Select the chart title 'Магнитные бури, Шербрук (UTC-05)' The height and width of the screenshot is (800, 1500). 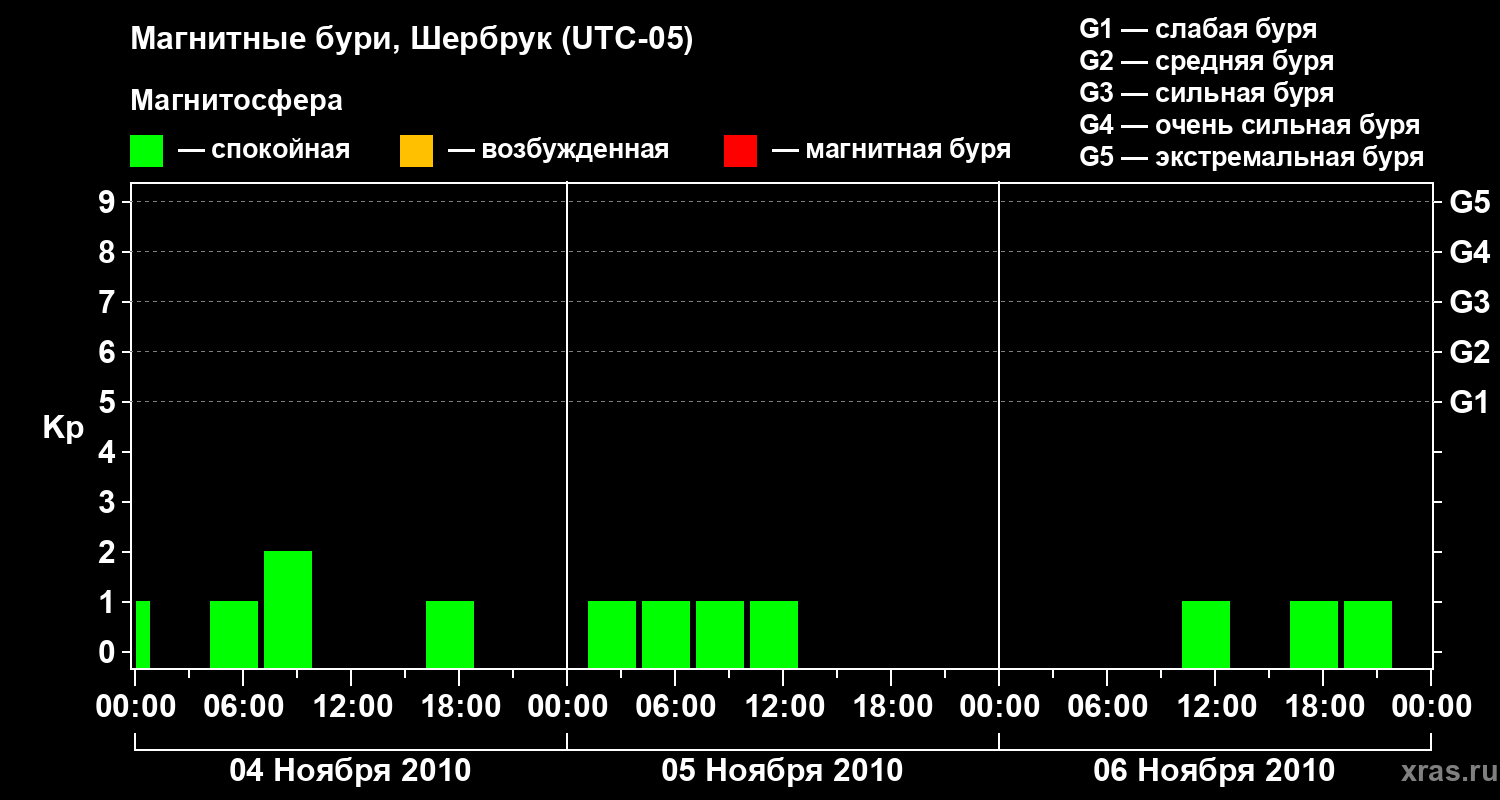point(412,40)
